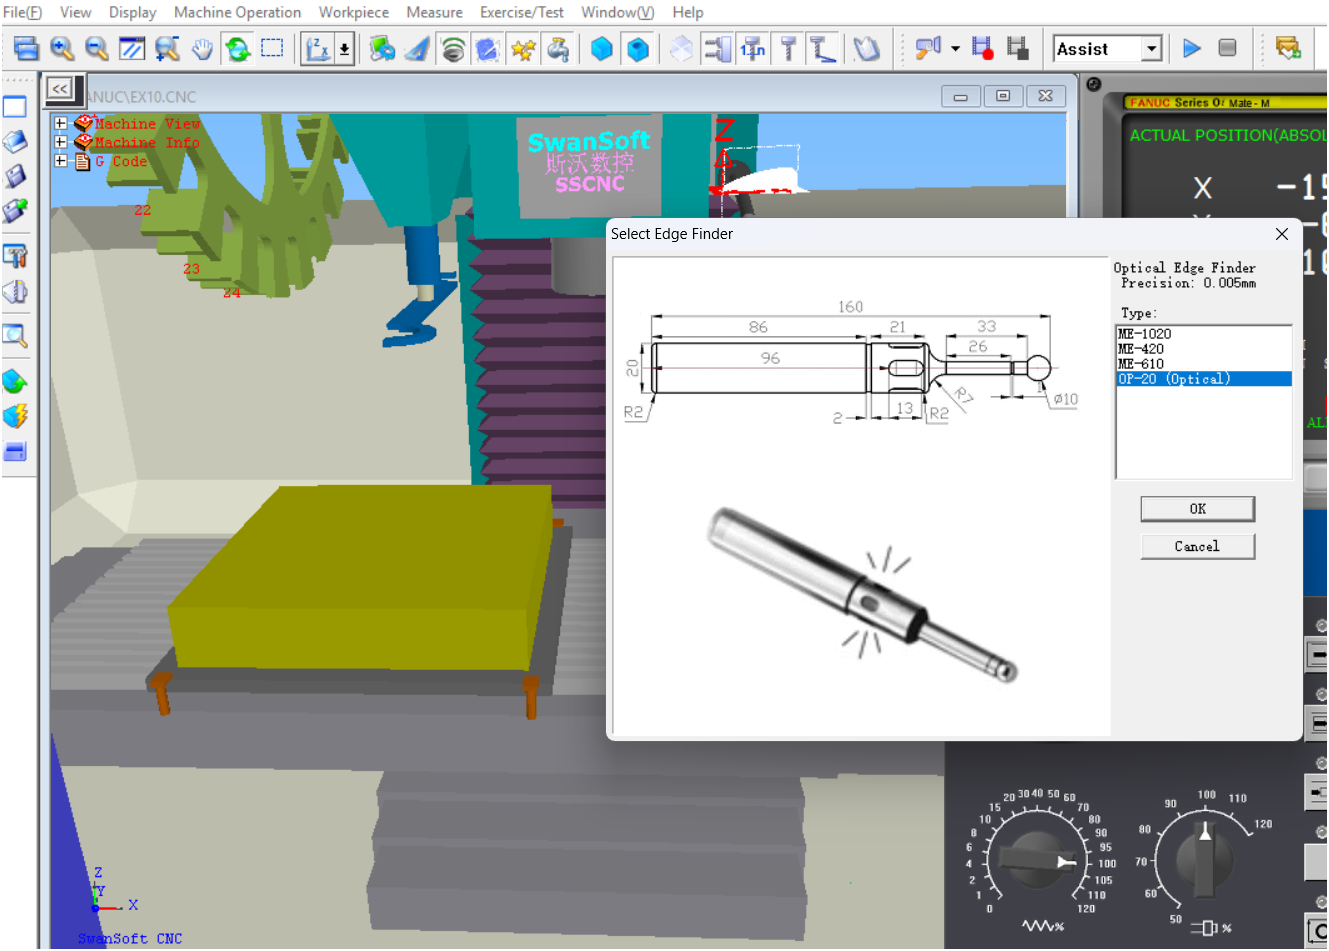Expand the Machine View tree node

pos(61,124)
